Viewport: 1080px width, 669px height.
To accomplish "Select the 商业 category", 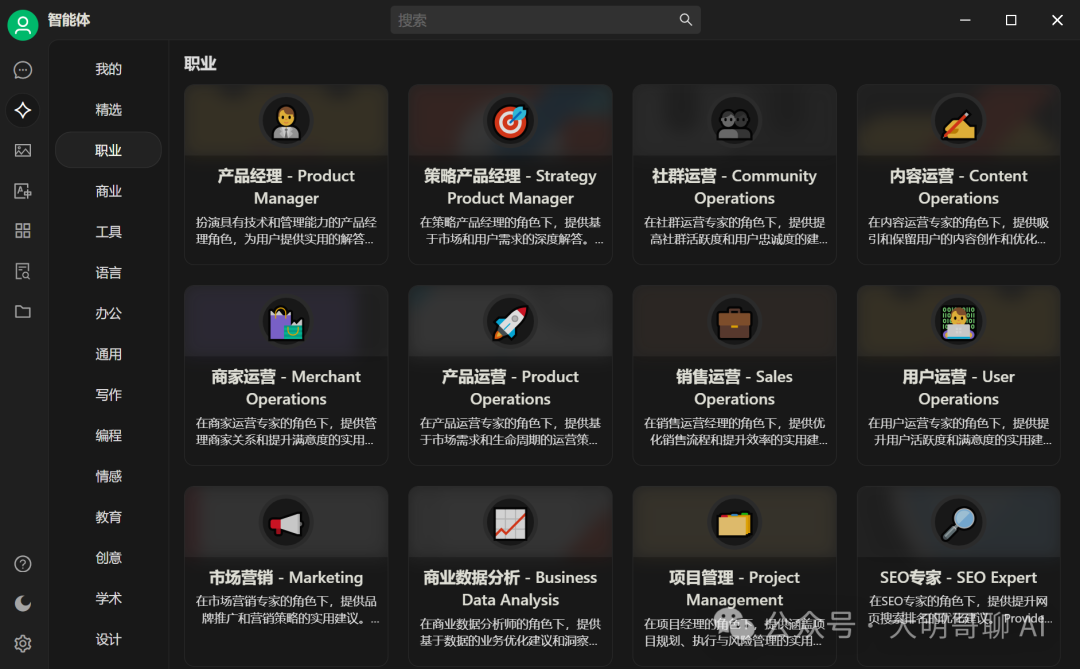I will (108, 191).
